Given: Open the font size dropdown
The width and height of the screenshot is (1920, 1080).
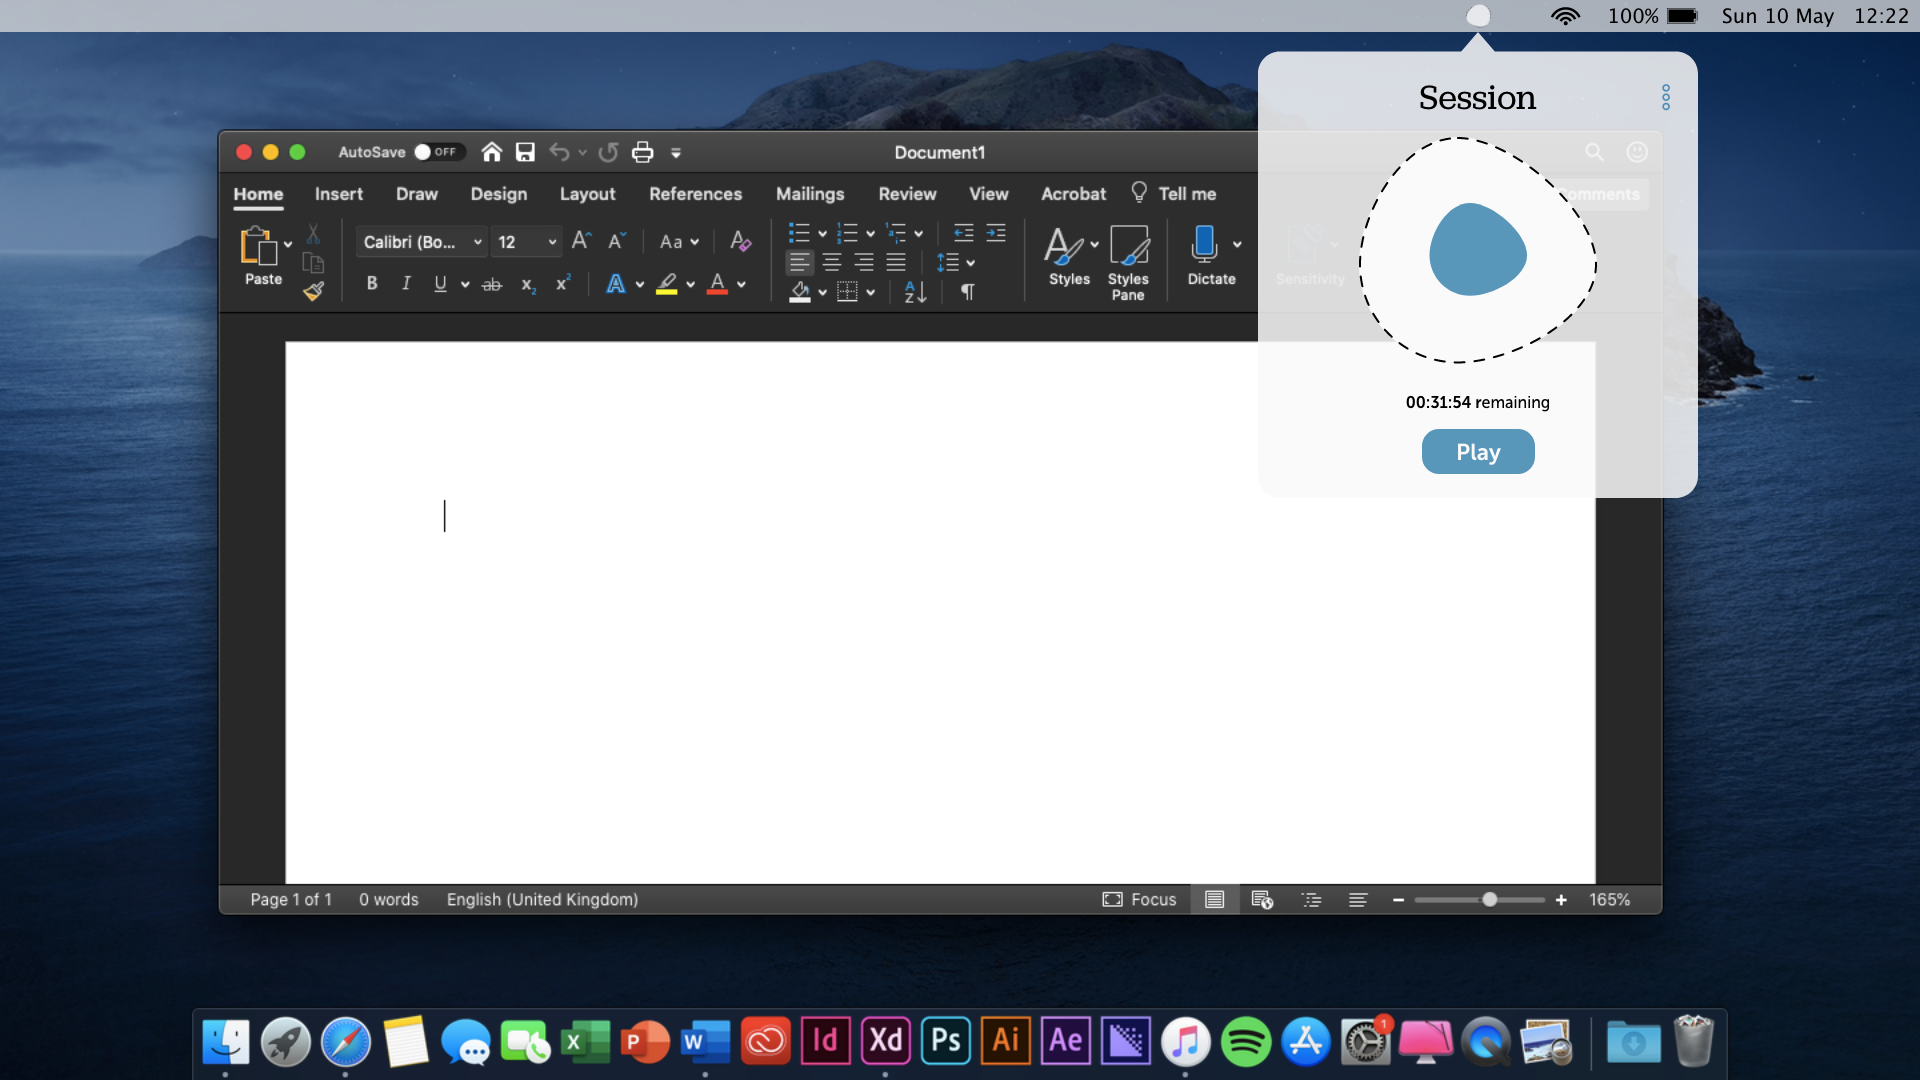Looking at the screenshot, I should (x=527, y=242).
